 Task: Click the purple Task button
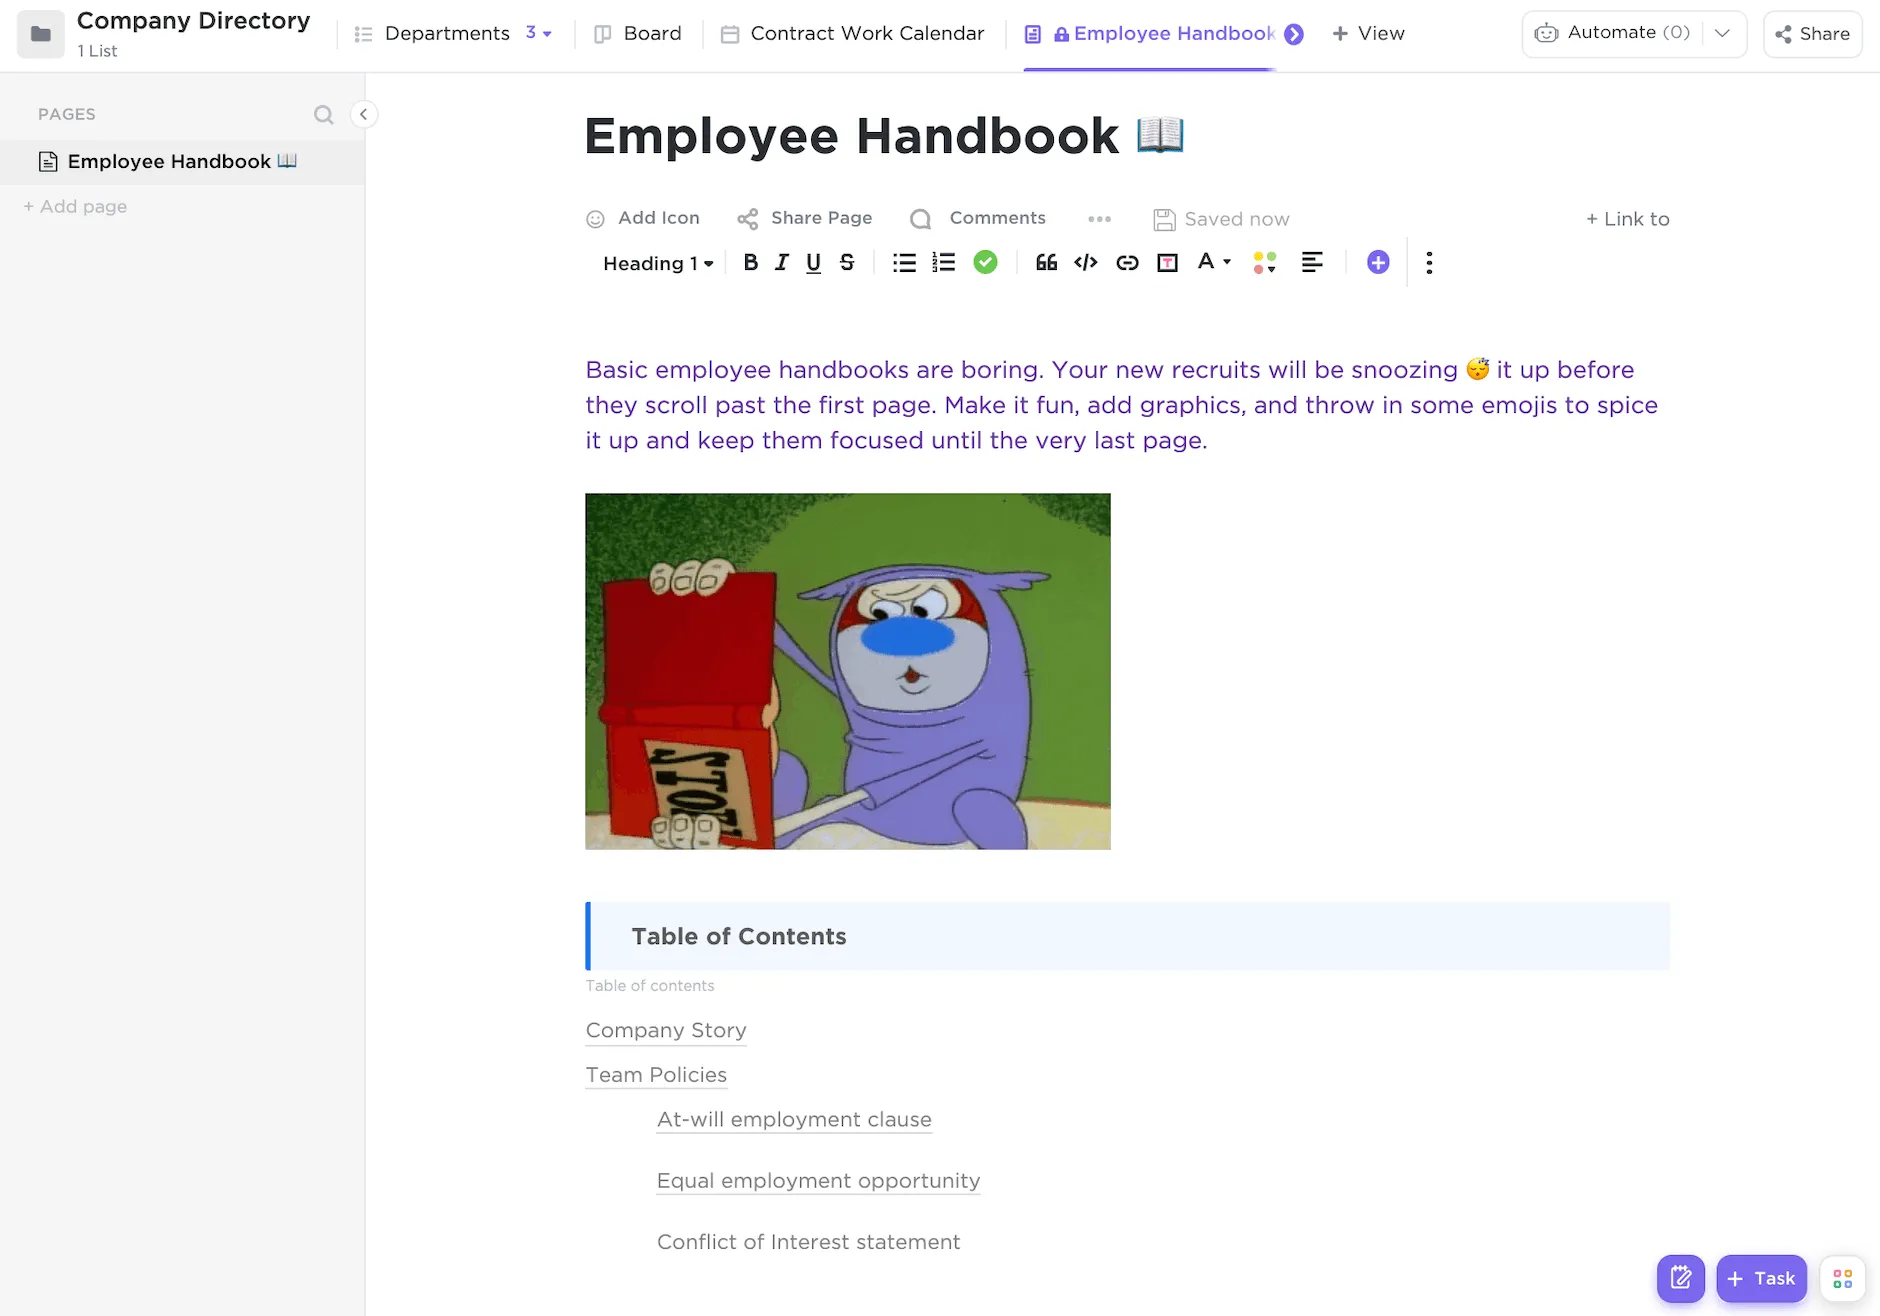tap(1761, 1278)
